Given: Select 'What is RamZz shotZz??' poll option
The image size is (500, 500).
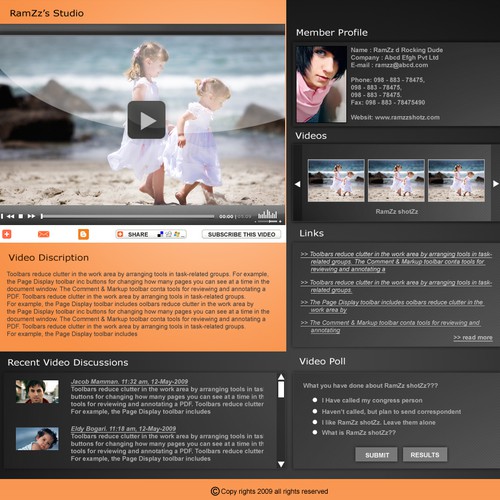Looking at the screenshot, I should (x=315, y=432).
